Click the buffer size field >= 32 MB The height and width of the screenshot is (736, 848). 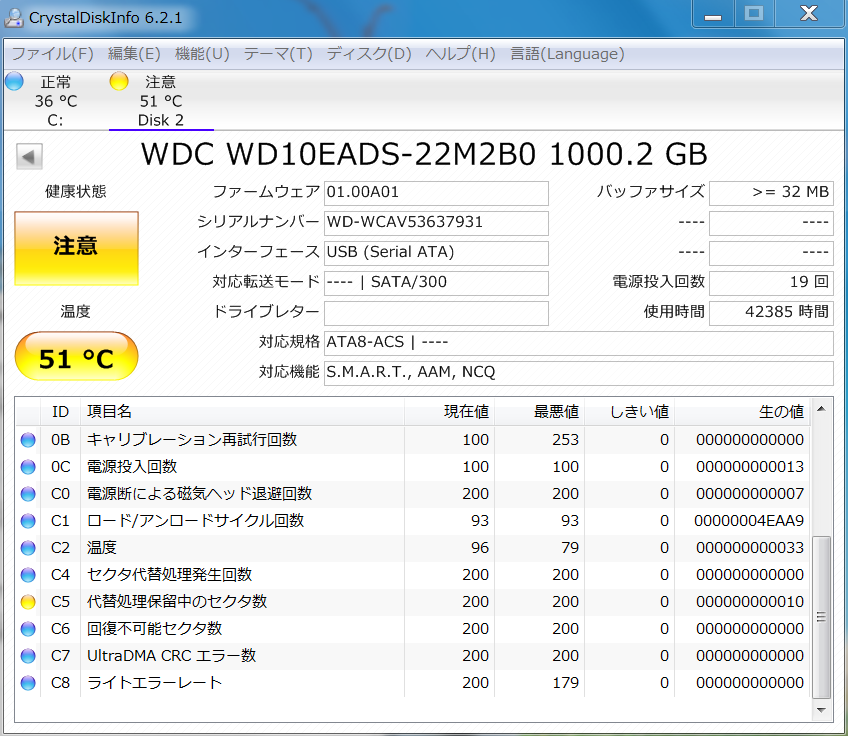pos(771,193)
